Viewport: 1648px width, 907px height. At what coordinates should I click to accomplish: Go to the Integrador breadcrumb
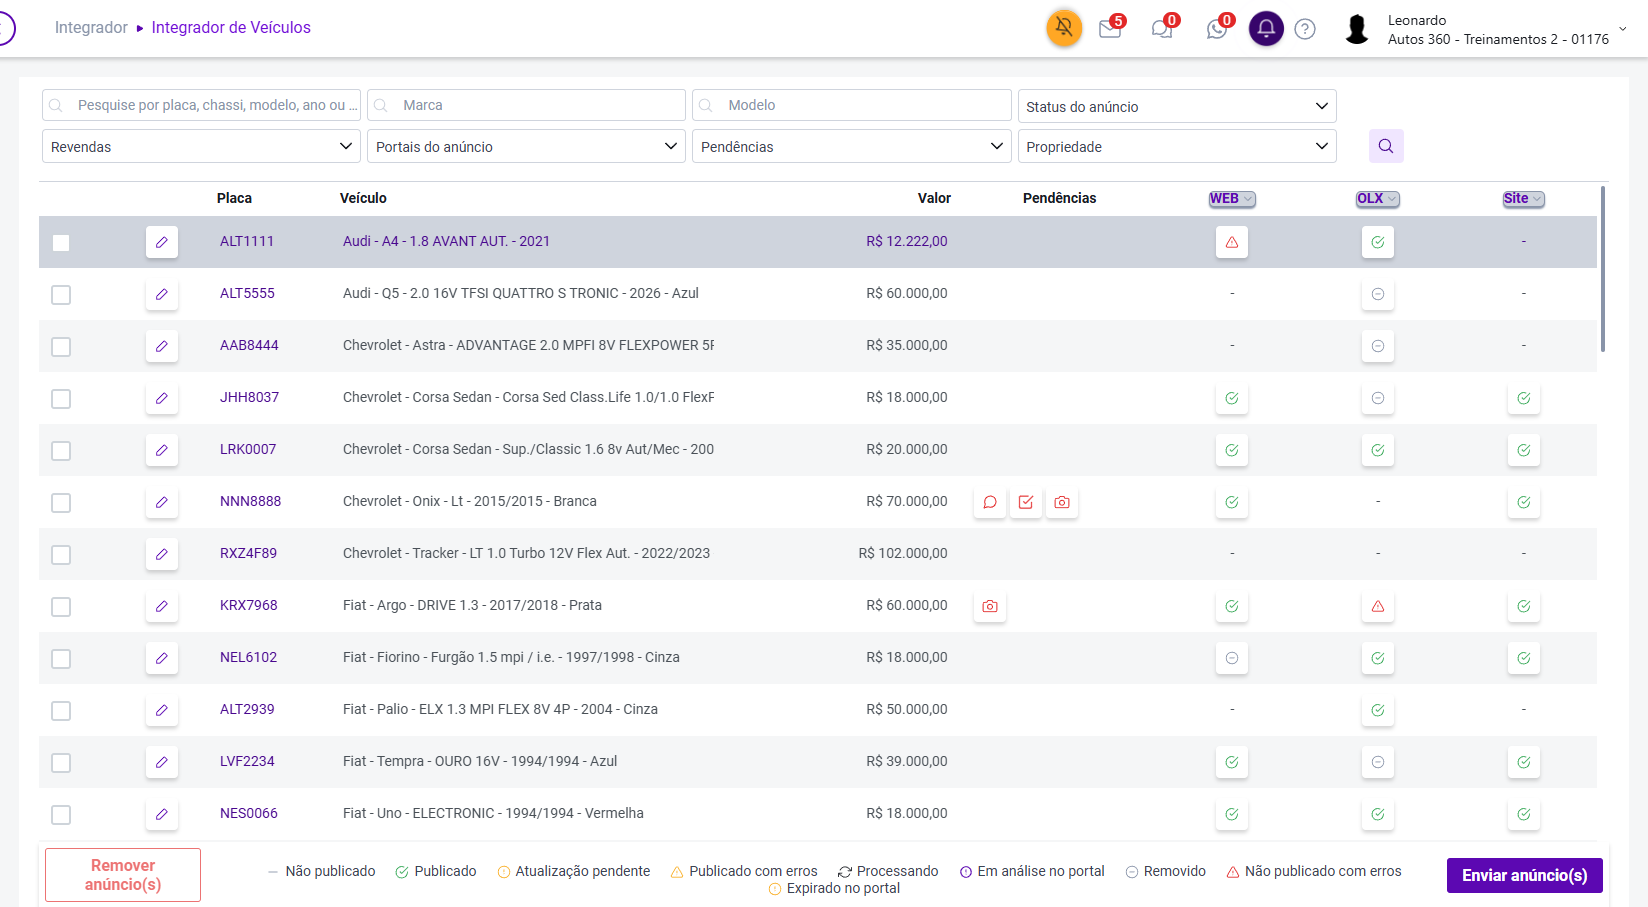tap(91, 28)
